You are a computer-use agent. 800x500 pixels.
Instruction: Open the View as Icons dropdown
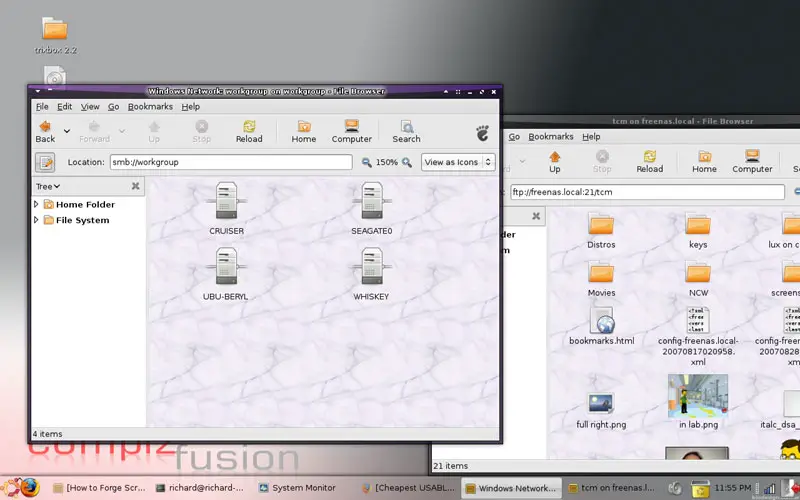pyautogui.click(x=458, y=162)
